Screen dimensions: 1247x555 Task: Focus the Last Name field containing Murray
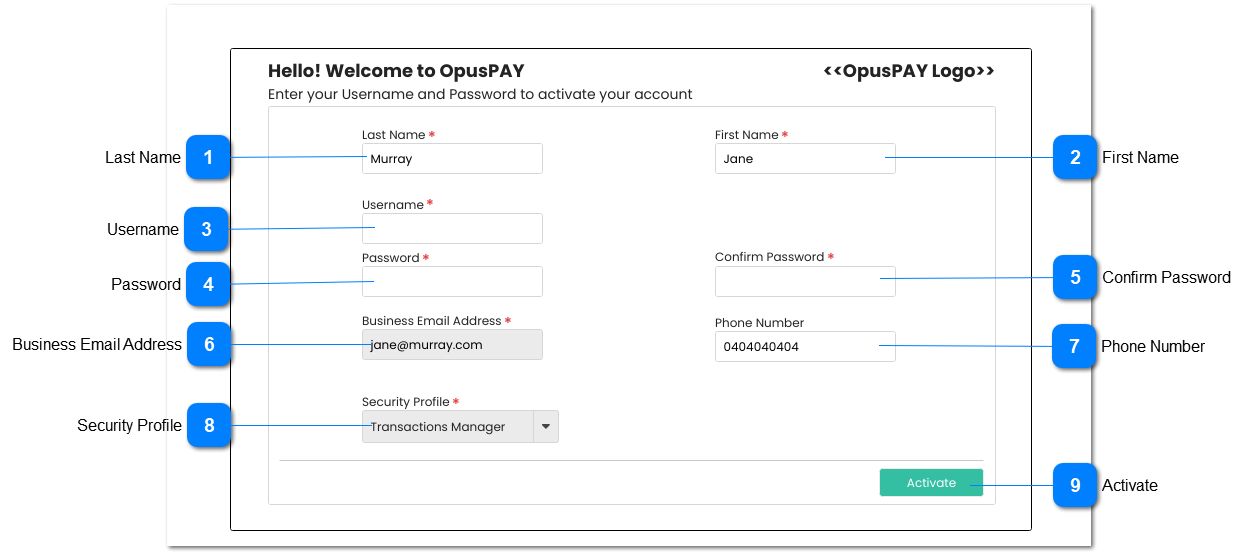coord(452,159)
